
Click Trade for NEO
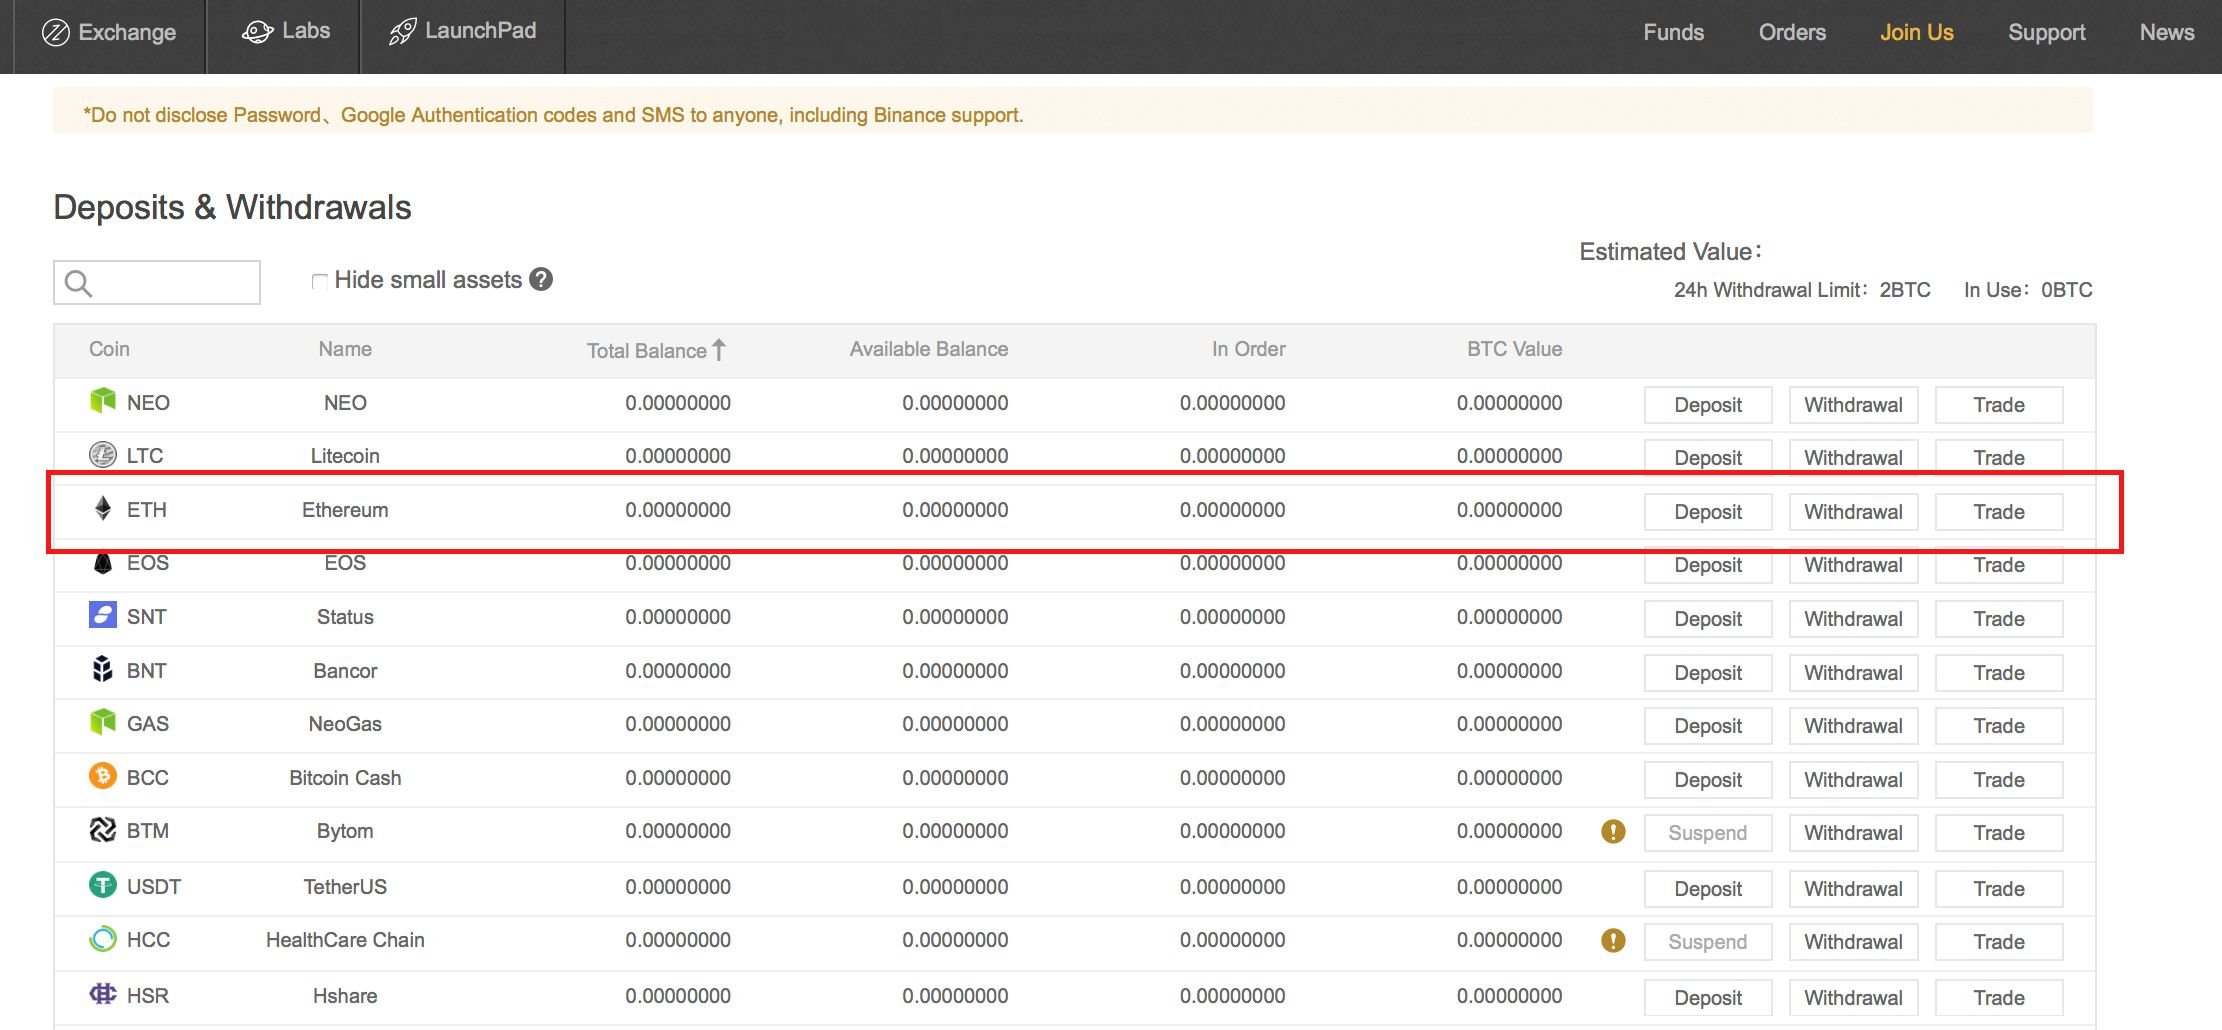tap(1999, 405)
